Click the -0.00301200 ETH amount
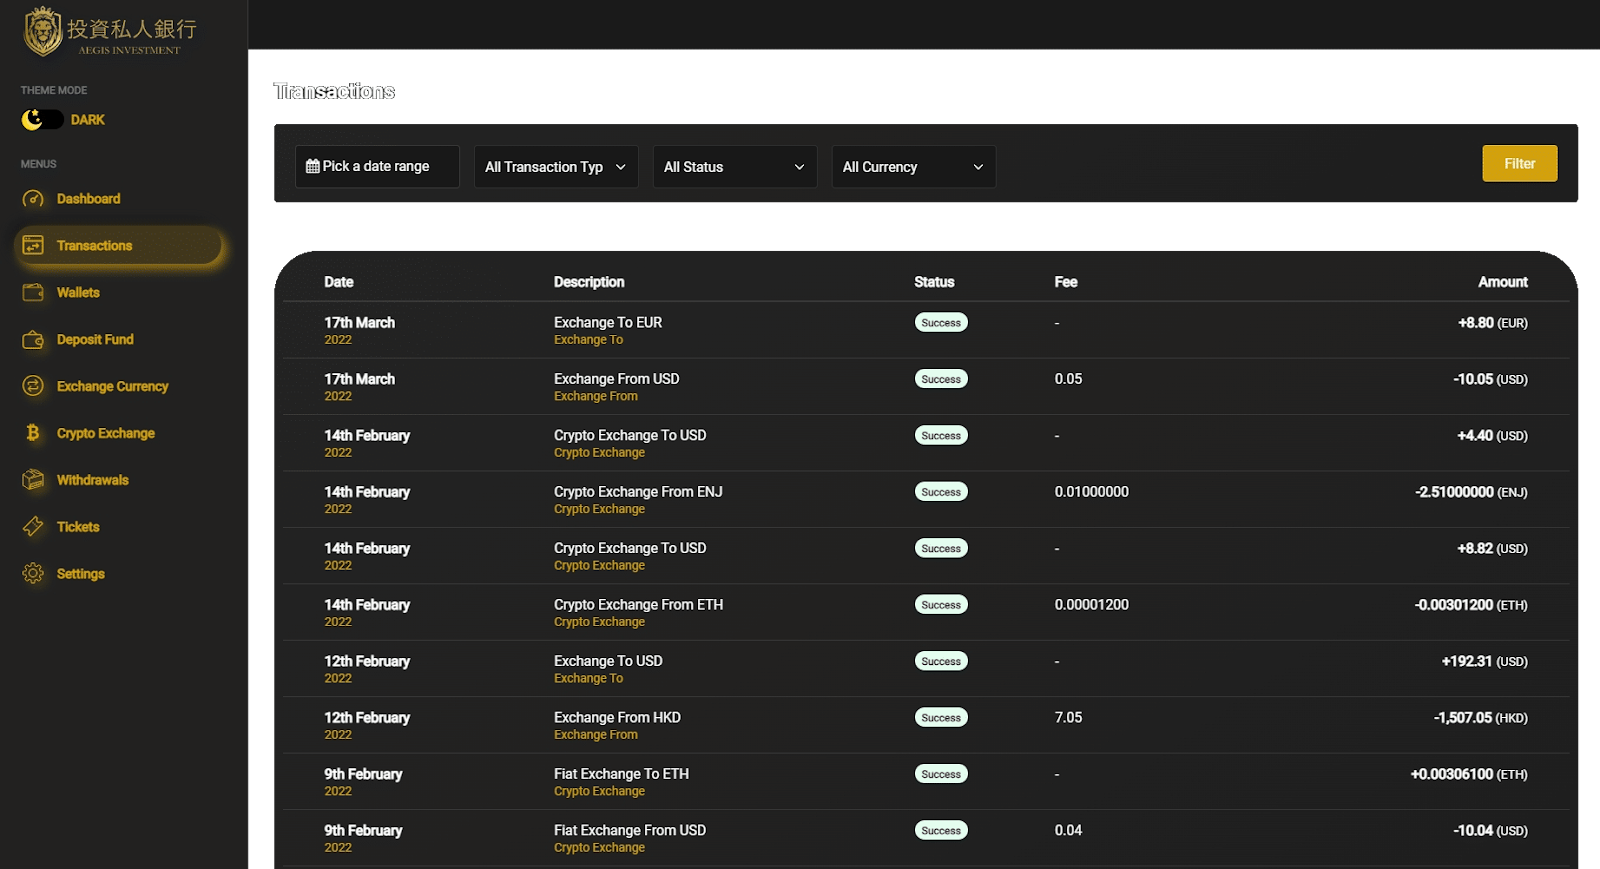Viewport: 1600px width, 869px height. tap(1471, 605)
